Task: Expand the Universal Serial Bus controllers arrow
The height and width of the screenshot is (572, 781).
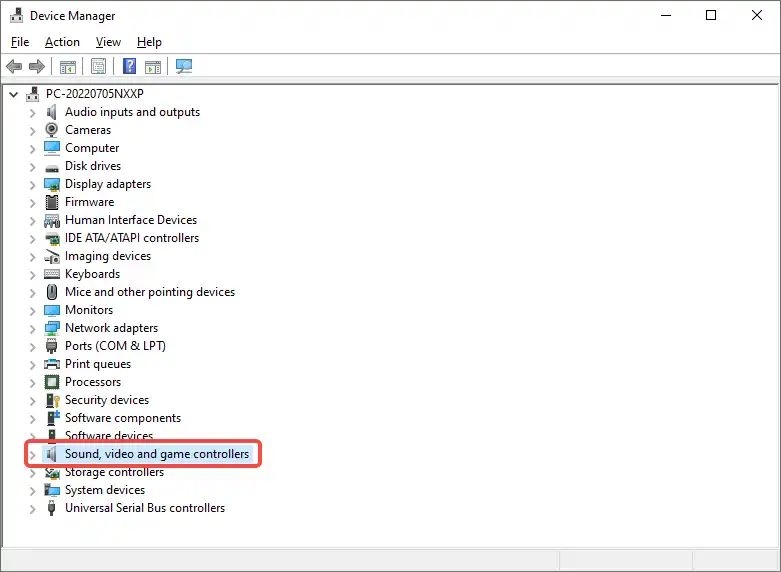Action: coord(32,508)
